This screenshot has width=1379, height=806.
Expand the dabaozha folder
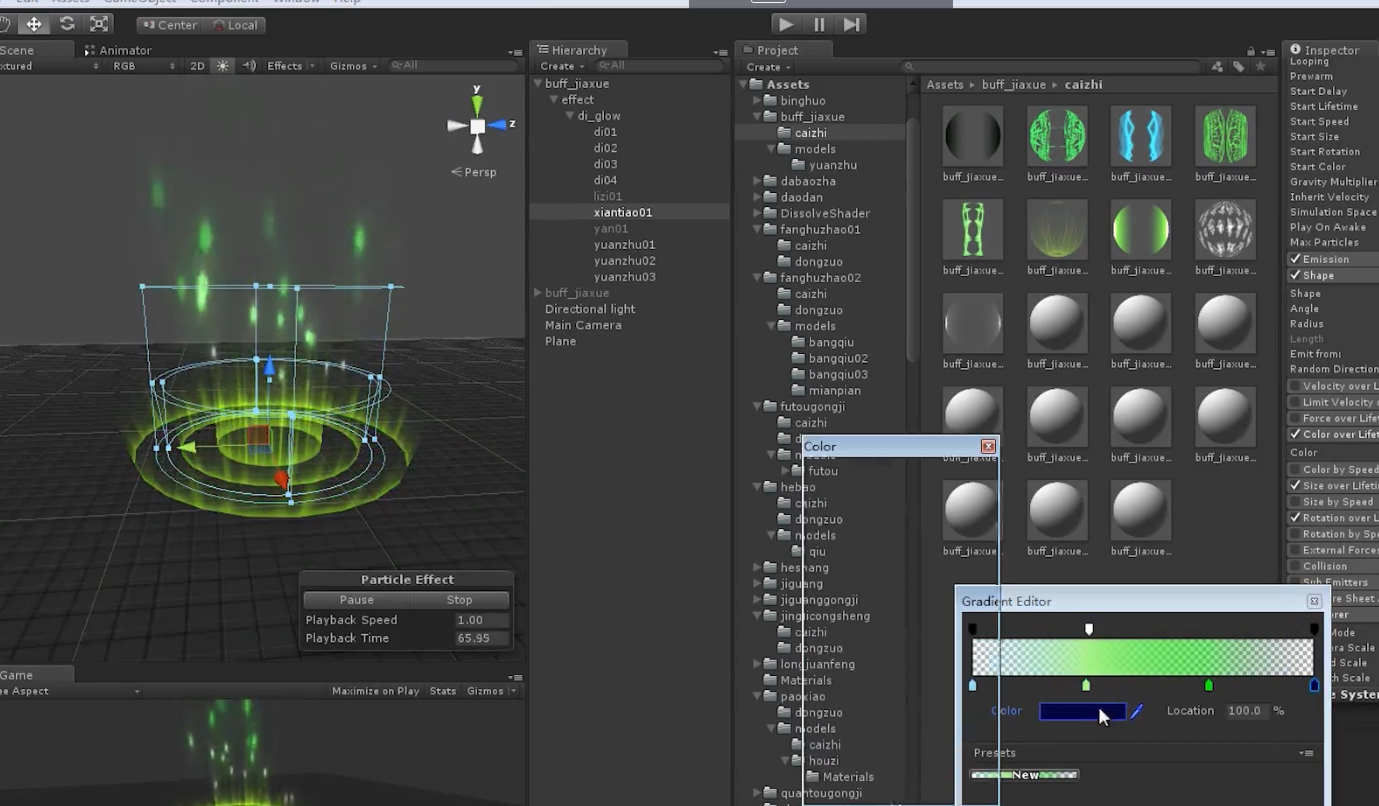(x=757, y=181)
